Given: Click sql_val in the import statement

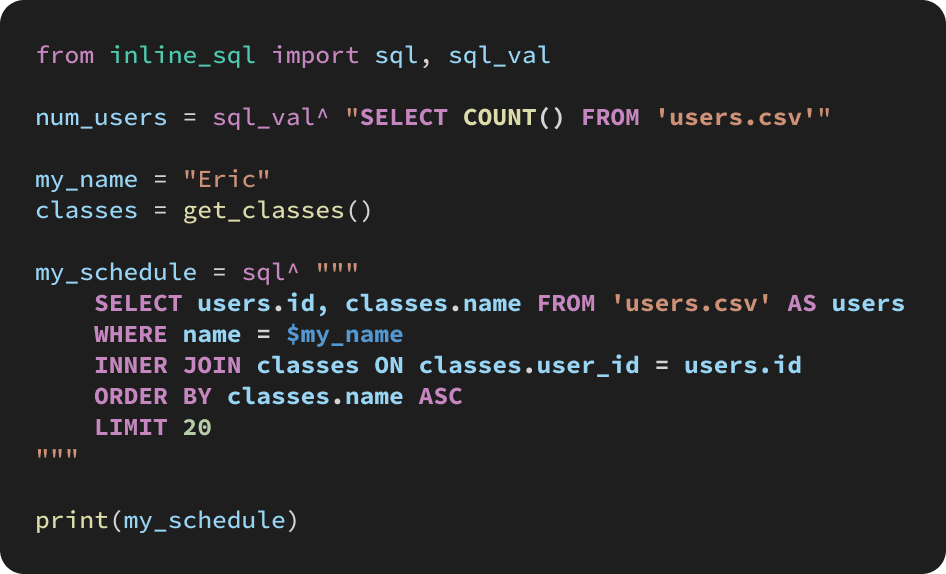Looking at the screenshot, I should click(x=500, y=56).
